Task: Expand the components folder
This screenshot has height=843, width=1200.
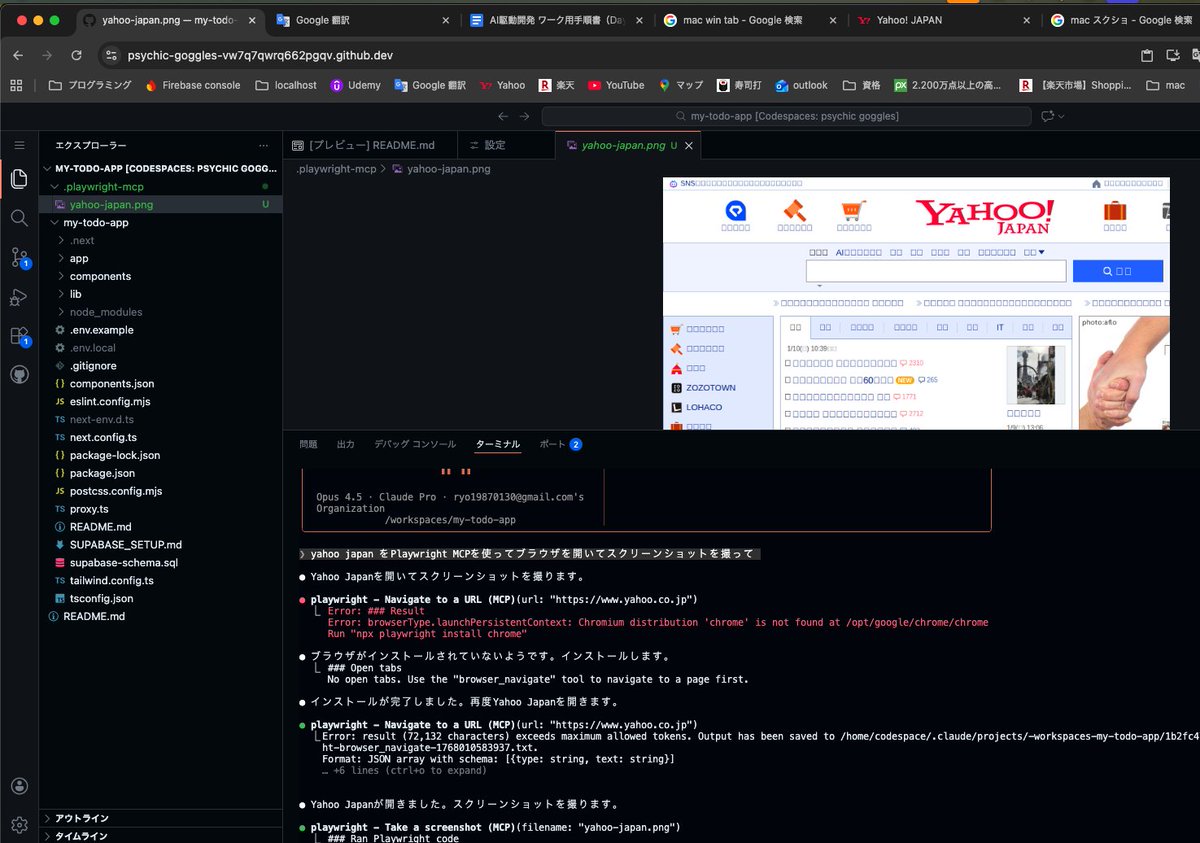Action: (x=160, y=276)
